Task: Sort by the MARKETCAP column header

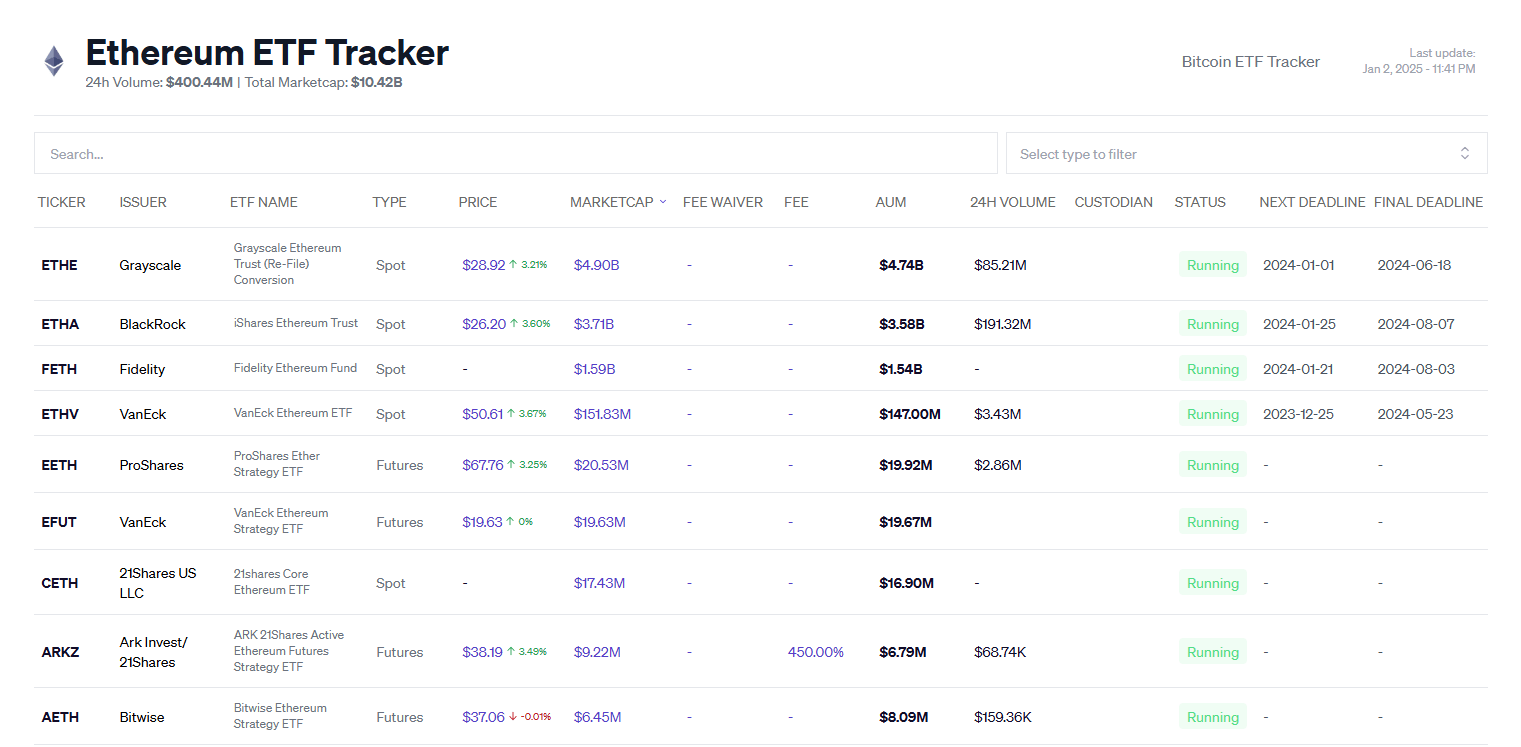Action: click(611, 202)
